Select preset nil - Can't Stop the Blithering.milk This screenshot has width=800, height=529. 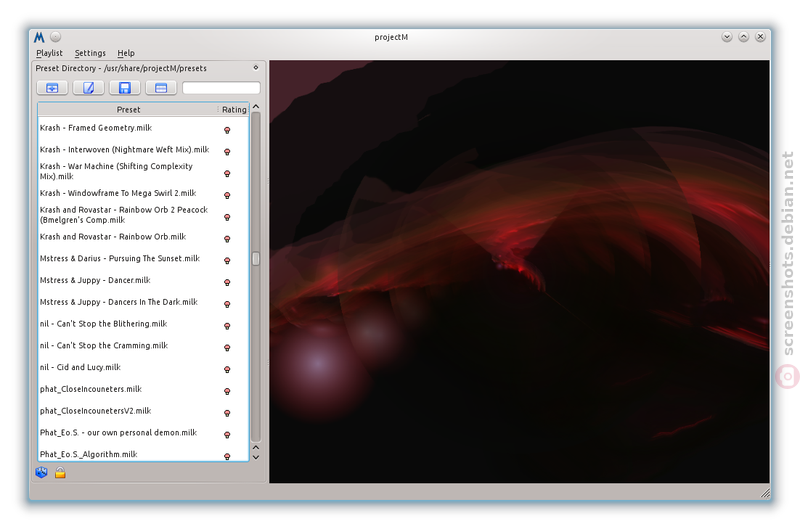104,324
